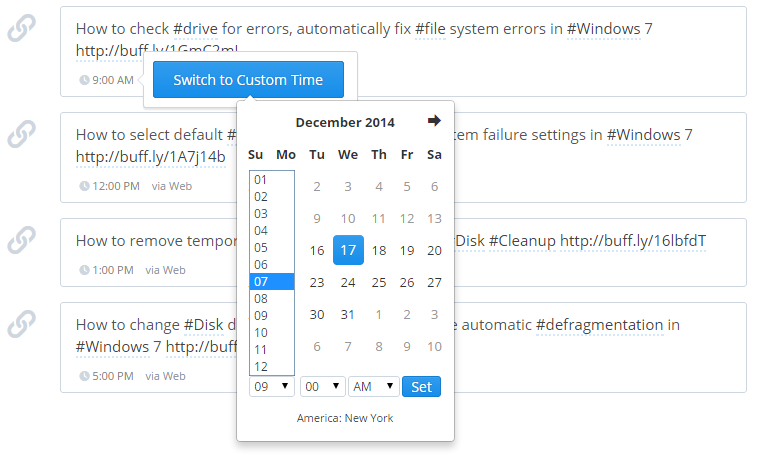Open the buff.ly/16lbfdT link
Image resolution: width=759 pixels, height=456 pixels.
click(x=632, y=240)
